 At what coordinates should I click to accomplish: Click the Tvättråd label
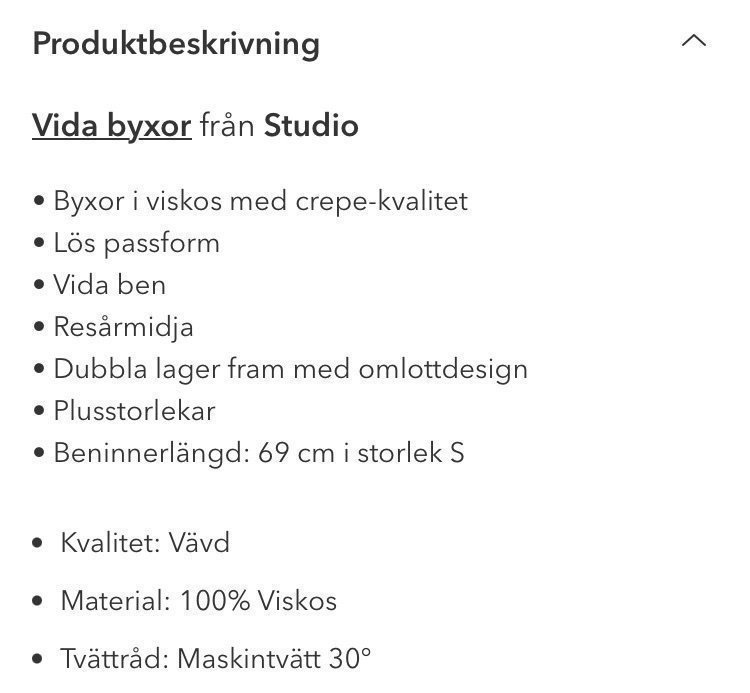pyautogui.click(x=115, y=659)
